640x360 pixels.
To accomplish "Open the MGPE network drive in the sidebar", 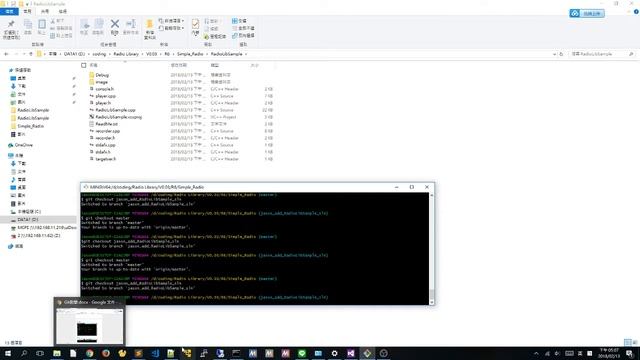I will coord(47,227).
